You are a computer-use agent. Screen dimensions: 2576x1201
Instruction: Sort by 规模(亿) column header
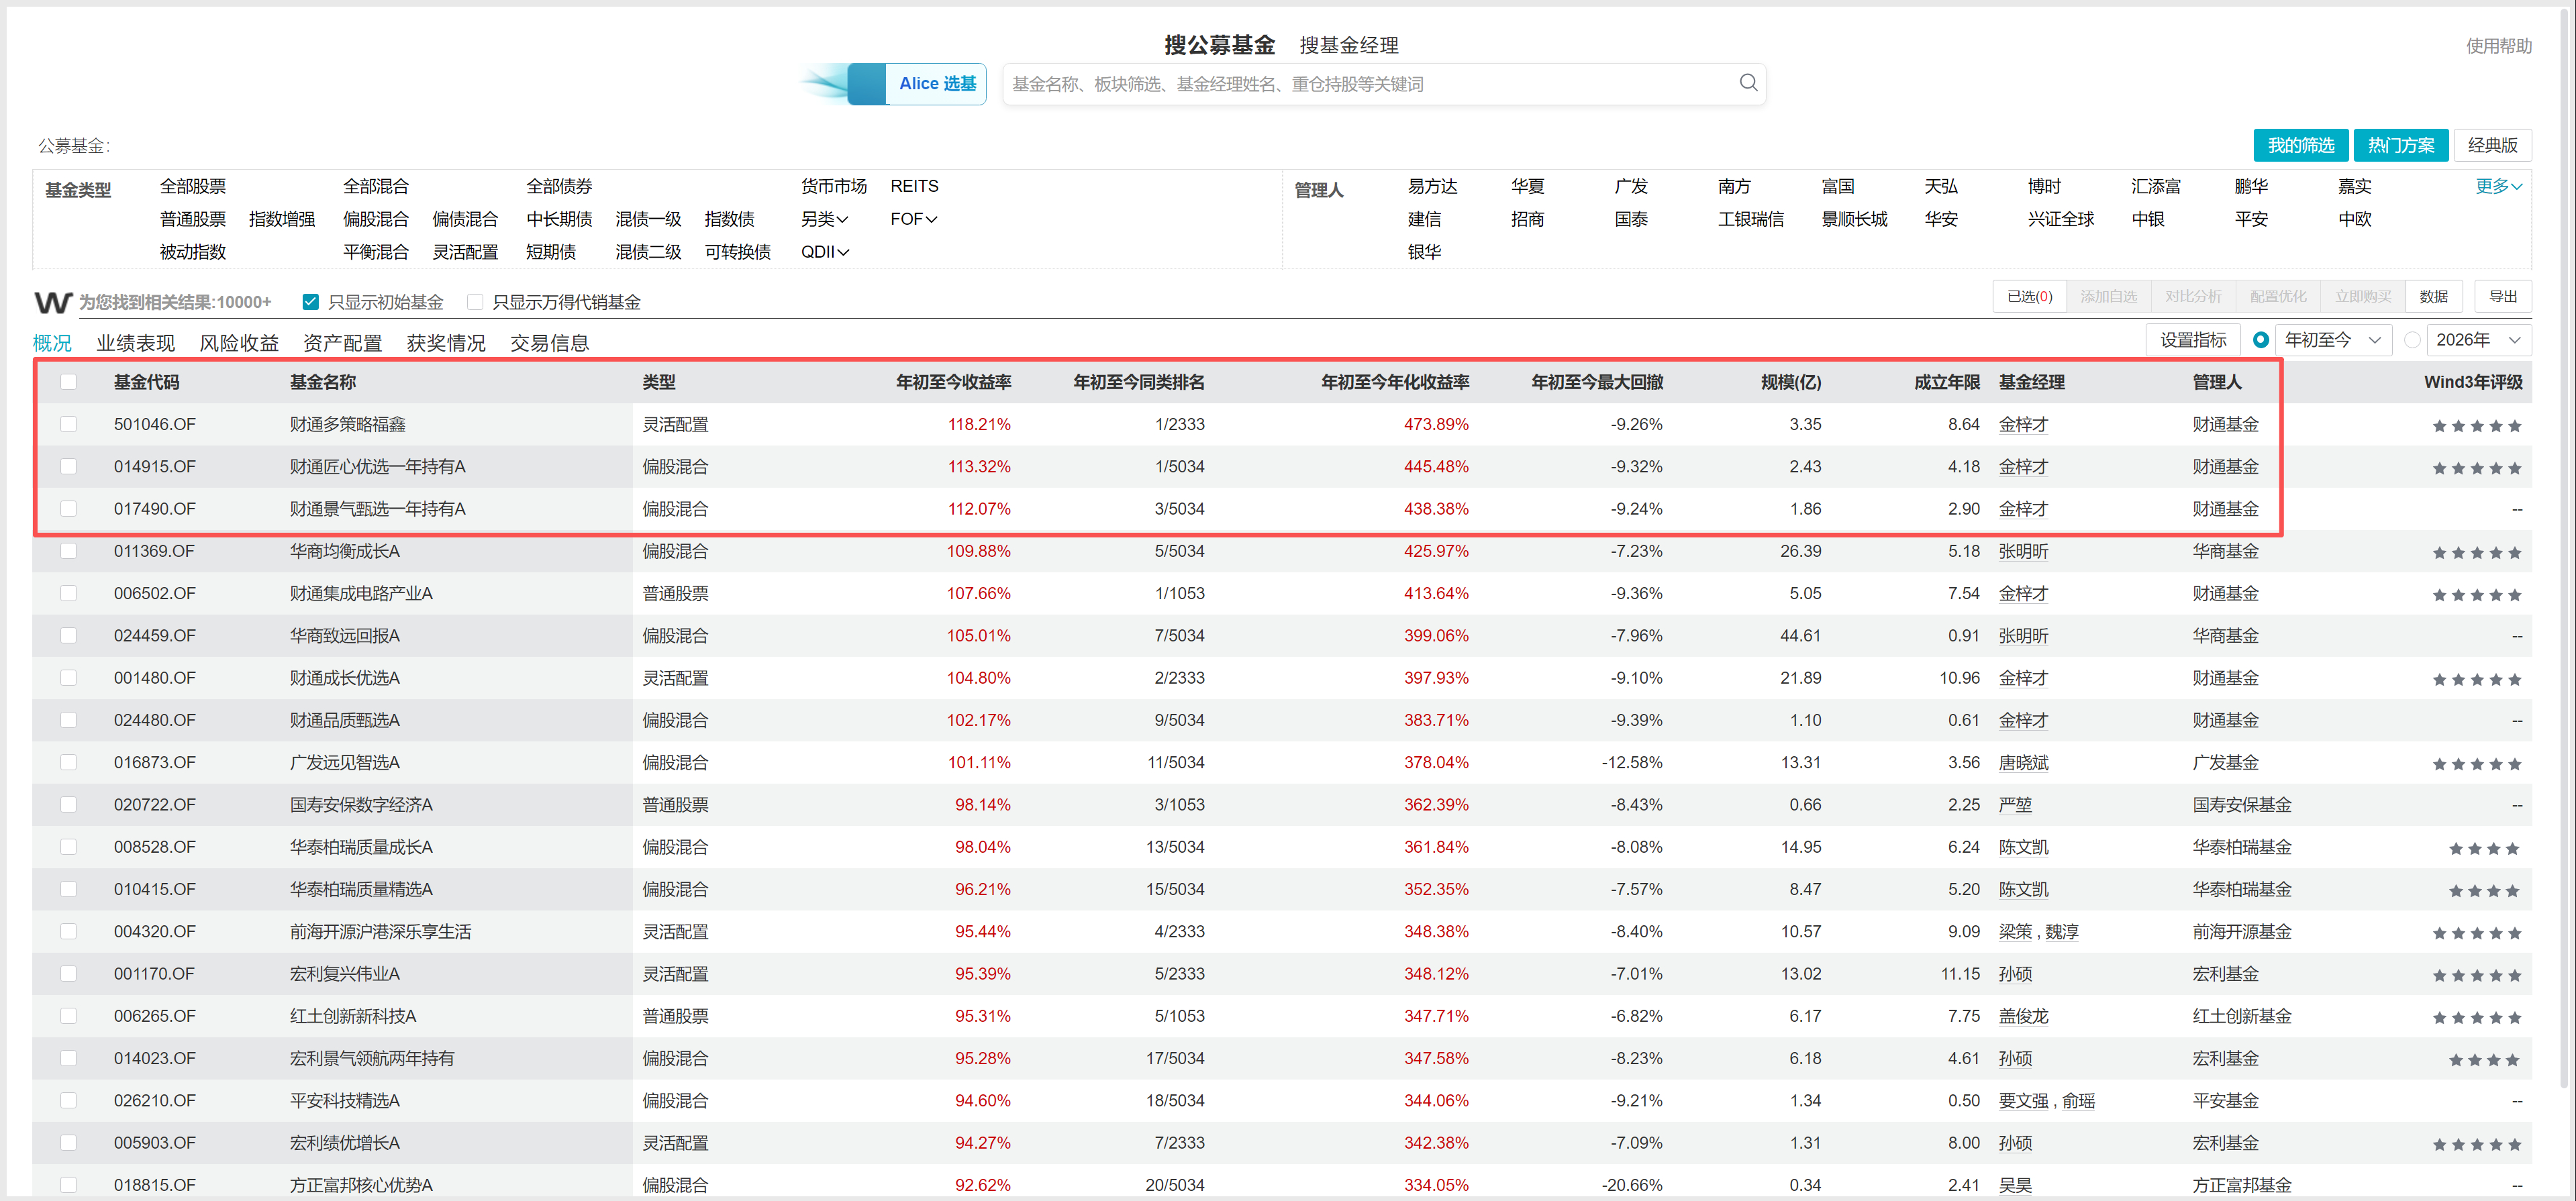1790,382
